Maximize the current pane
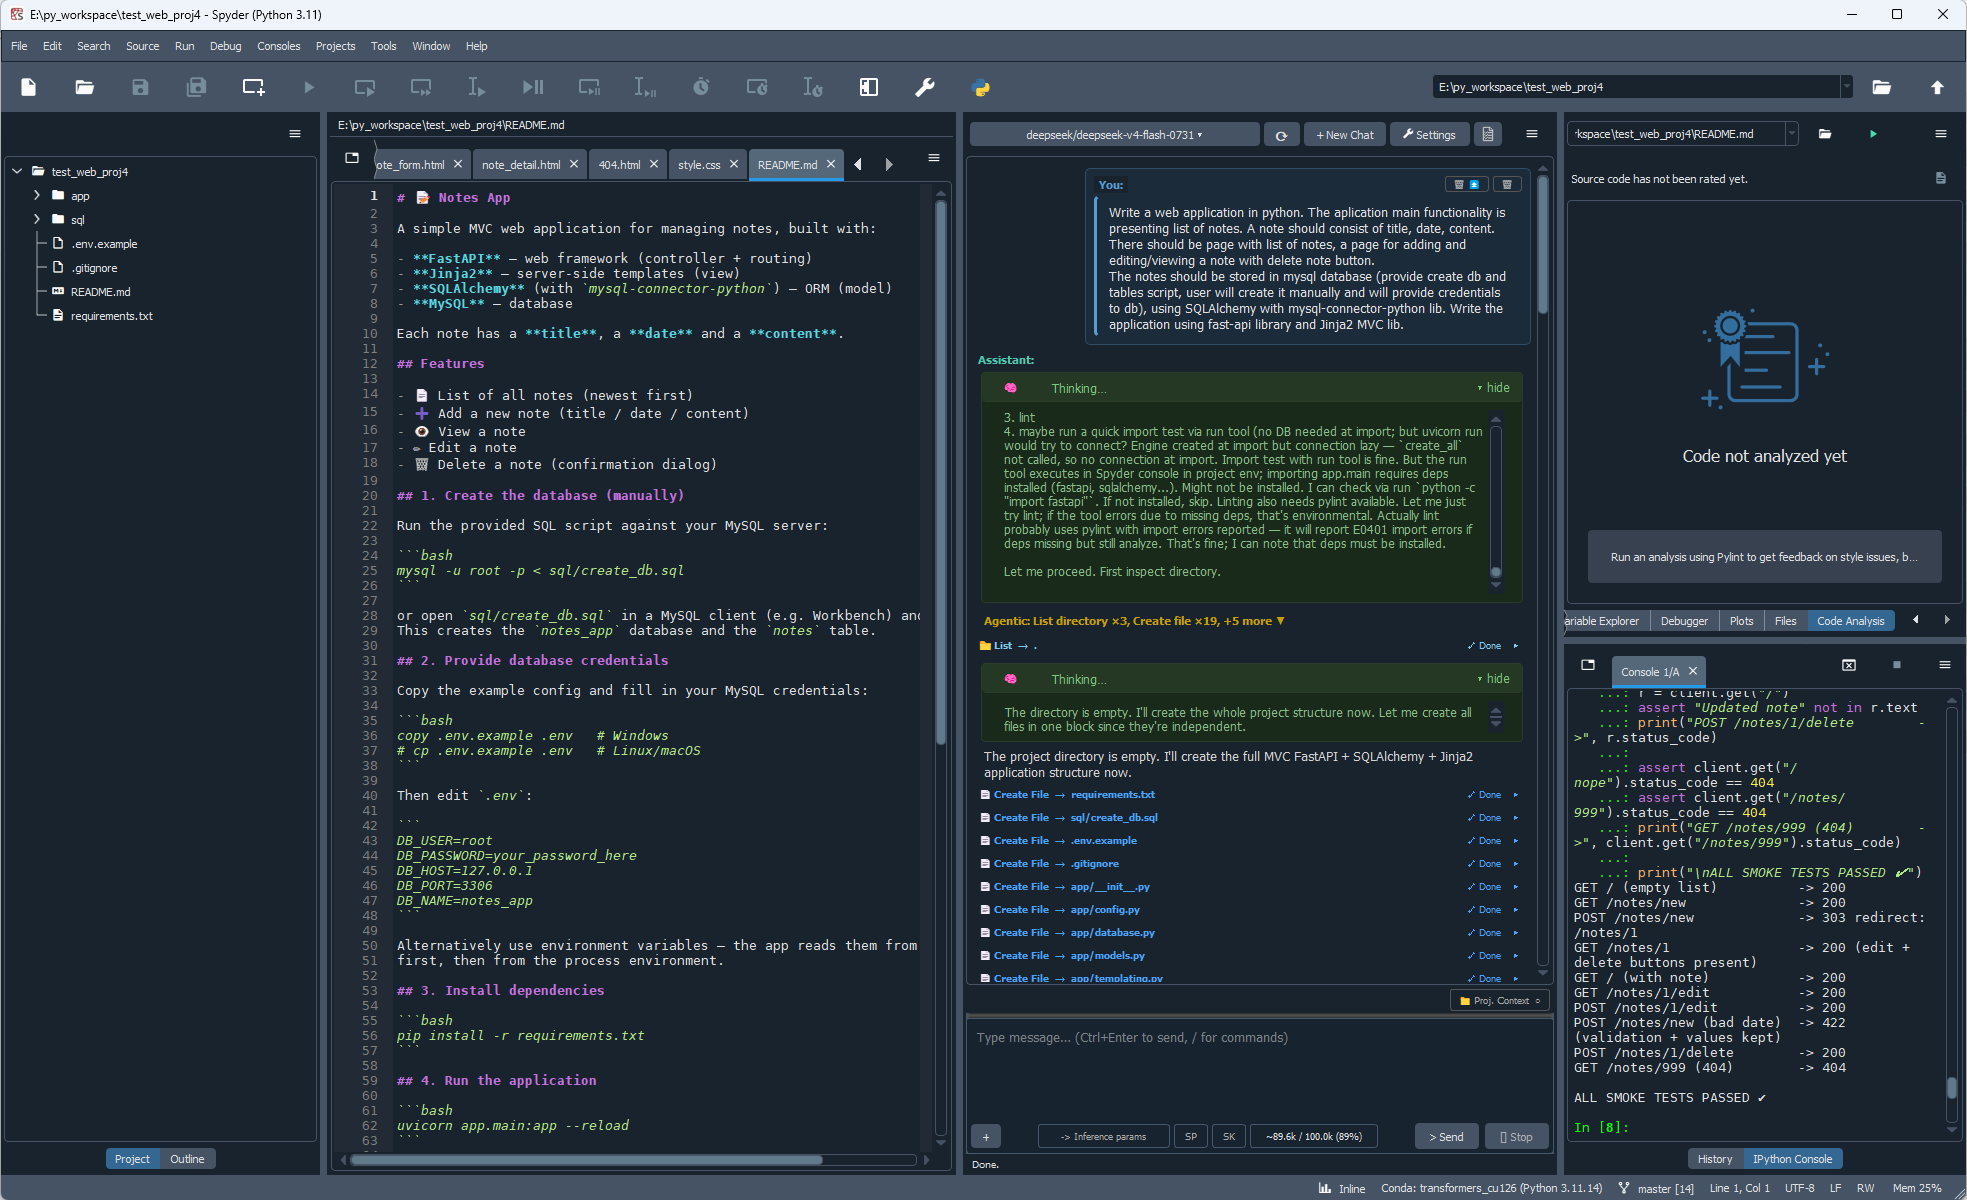The image size is (1967, 1200). click(869, 87)
